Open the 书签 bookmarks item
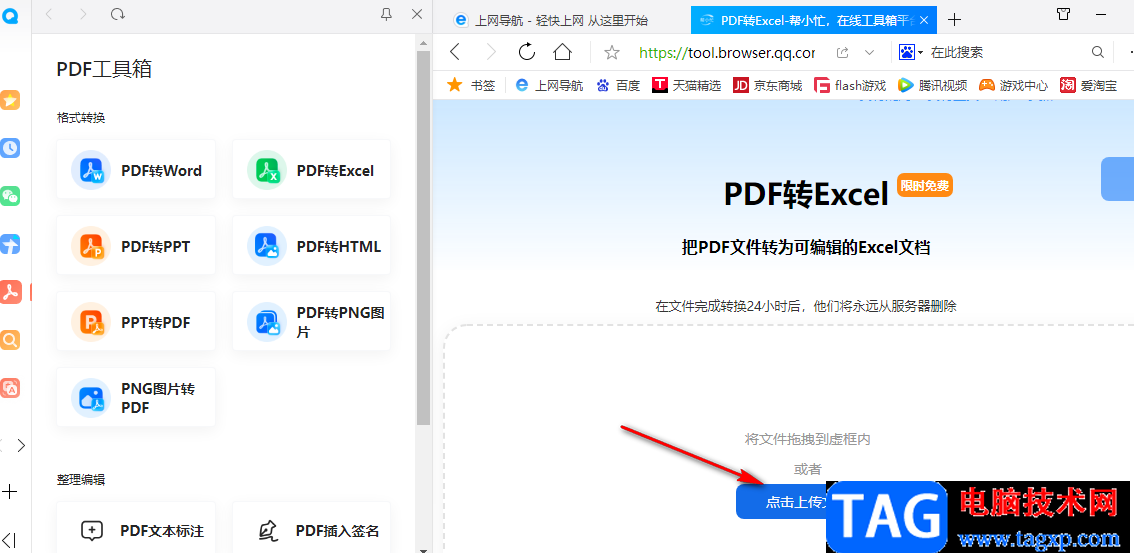The width and height of the screenshot is (1134, 553). point(472,85)
